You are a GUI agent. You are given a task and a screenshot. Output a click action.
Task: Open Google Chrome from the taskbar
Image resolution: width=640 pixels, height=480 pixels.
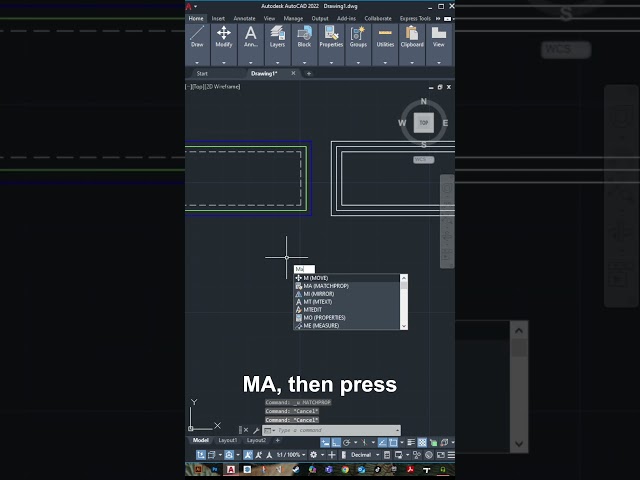[345, 469]
